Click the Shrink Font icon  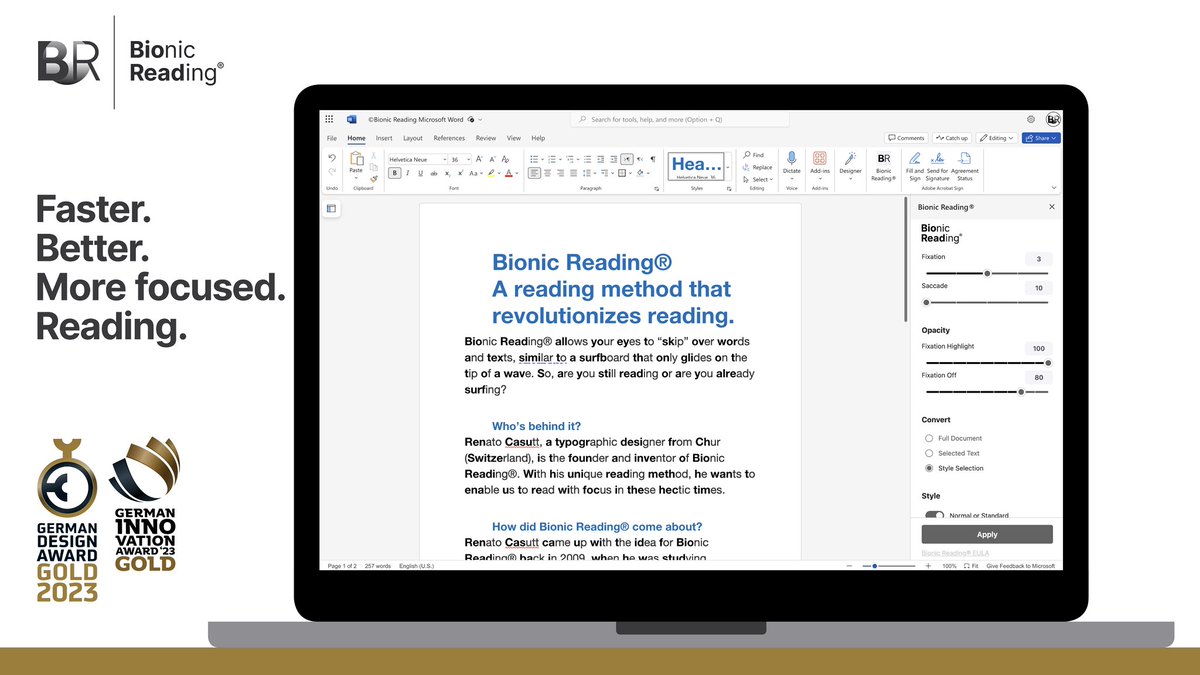point(492,158)
